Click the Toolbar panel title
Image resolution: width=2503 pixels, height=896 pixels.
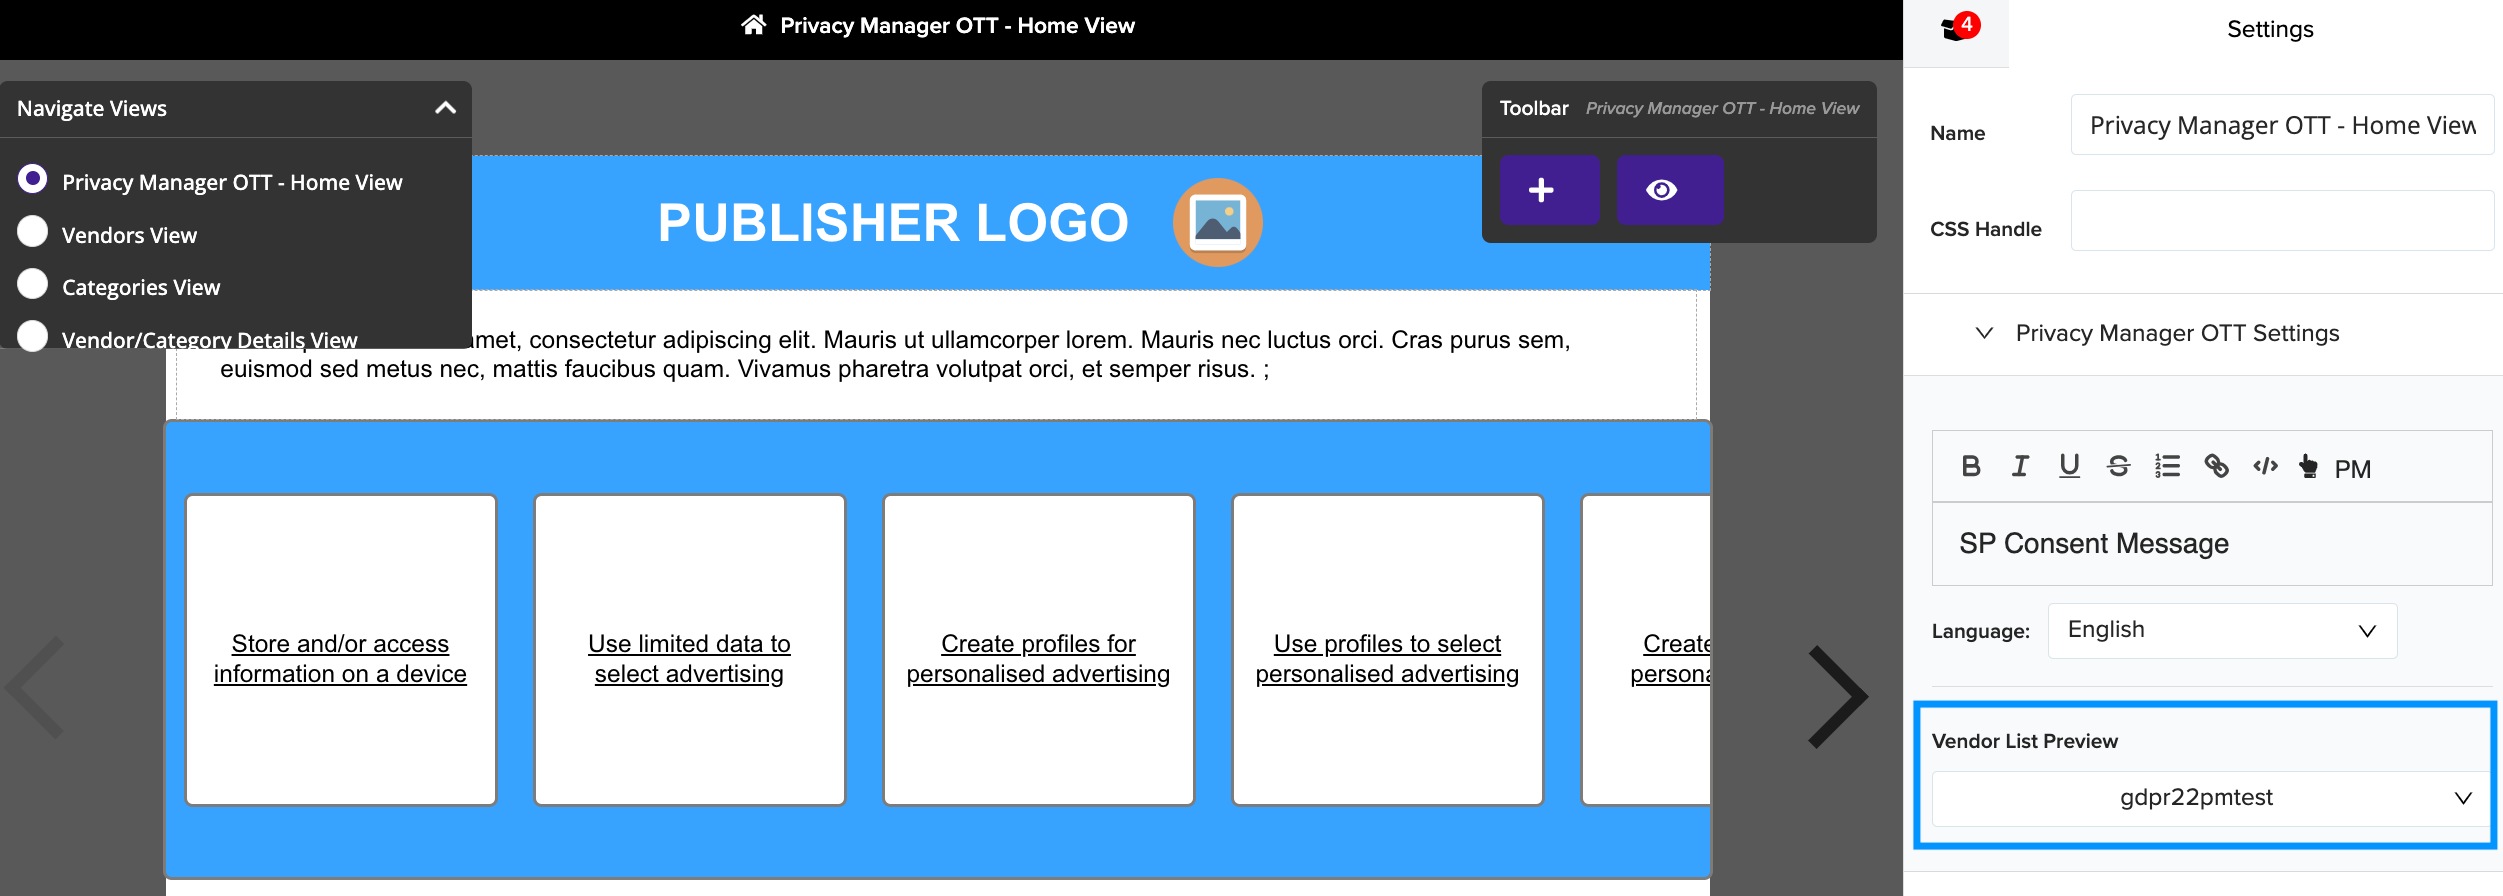click(x=1533, y=108)
